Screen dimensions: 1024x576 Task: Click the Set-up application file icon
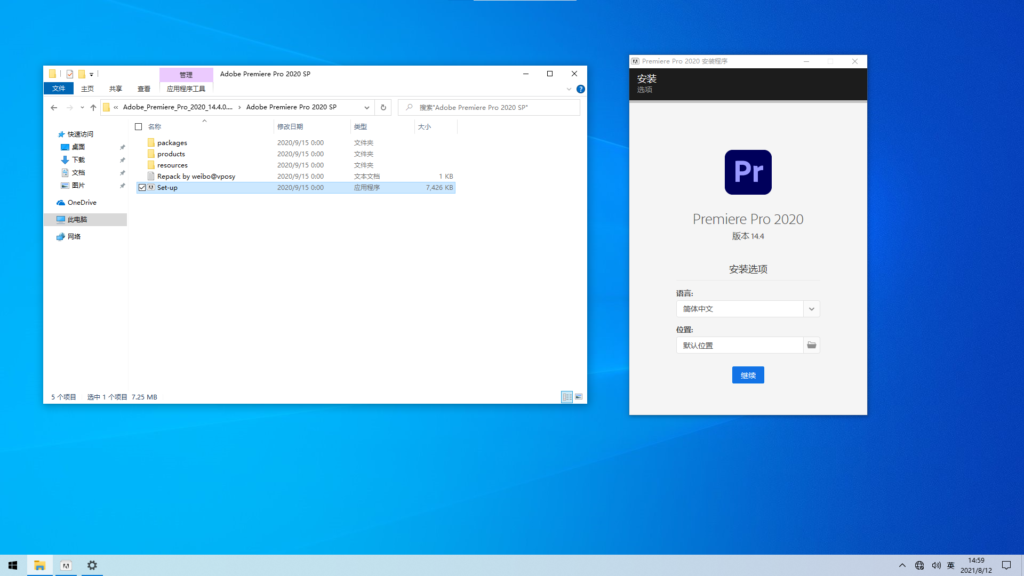151,187
